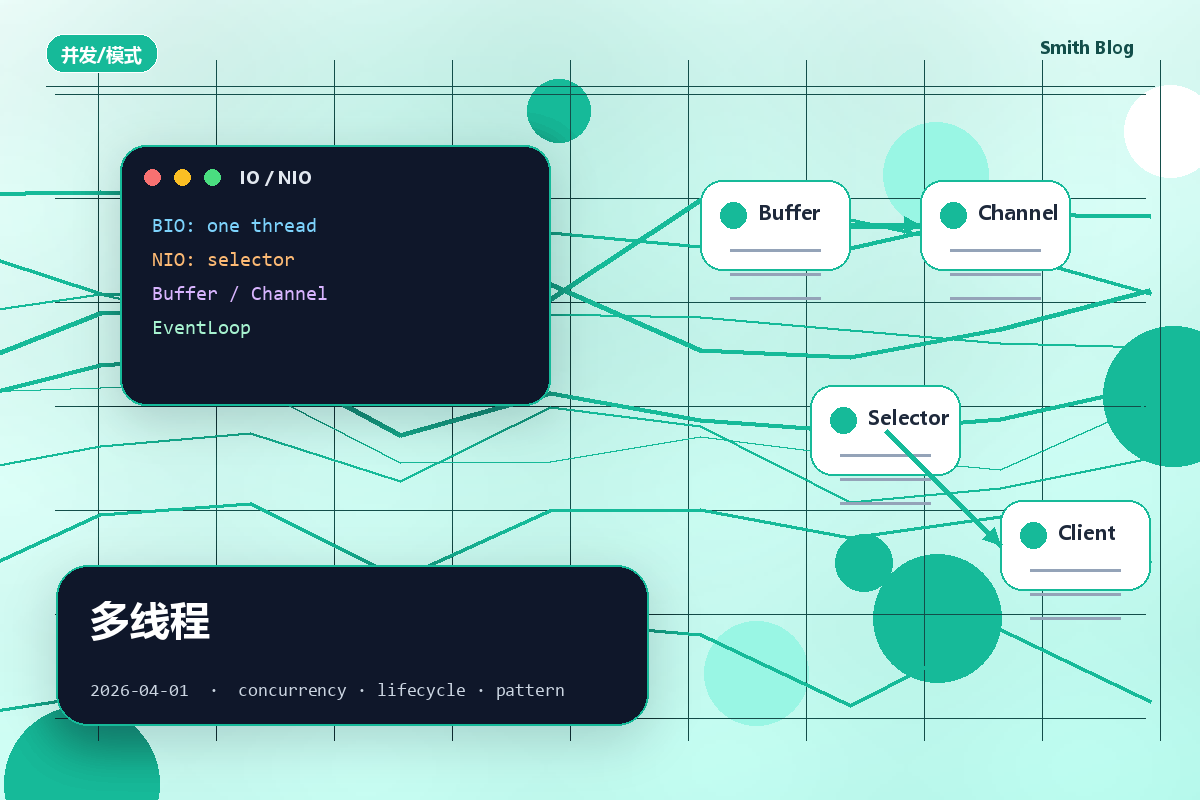This screenshot has height=800, width=1200.
Task: Click the date 2026-04-01
Action: pos(139,690)
